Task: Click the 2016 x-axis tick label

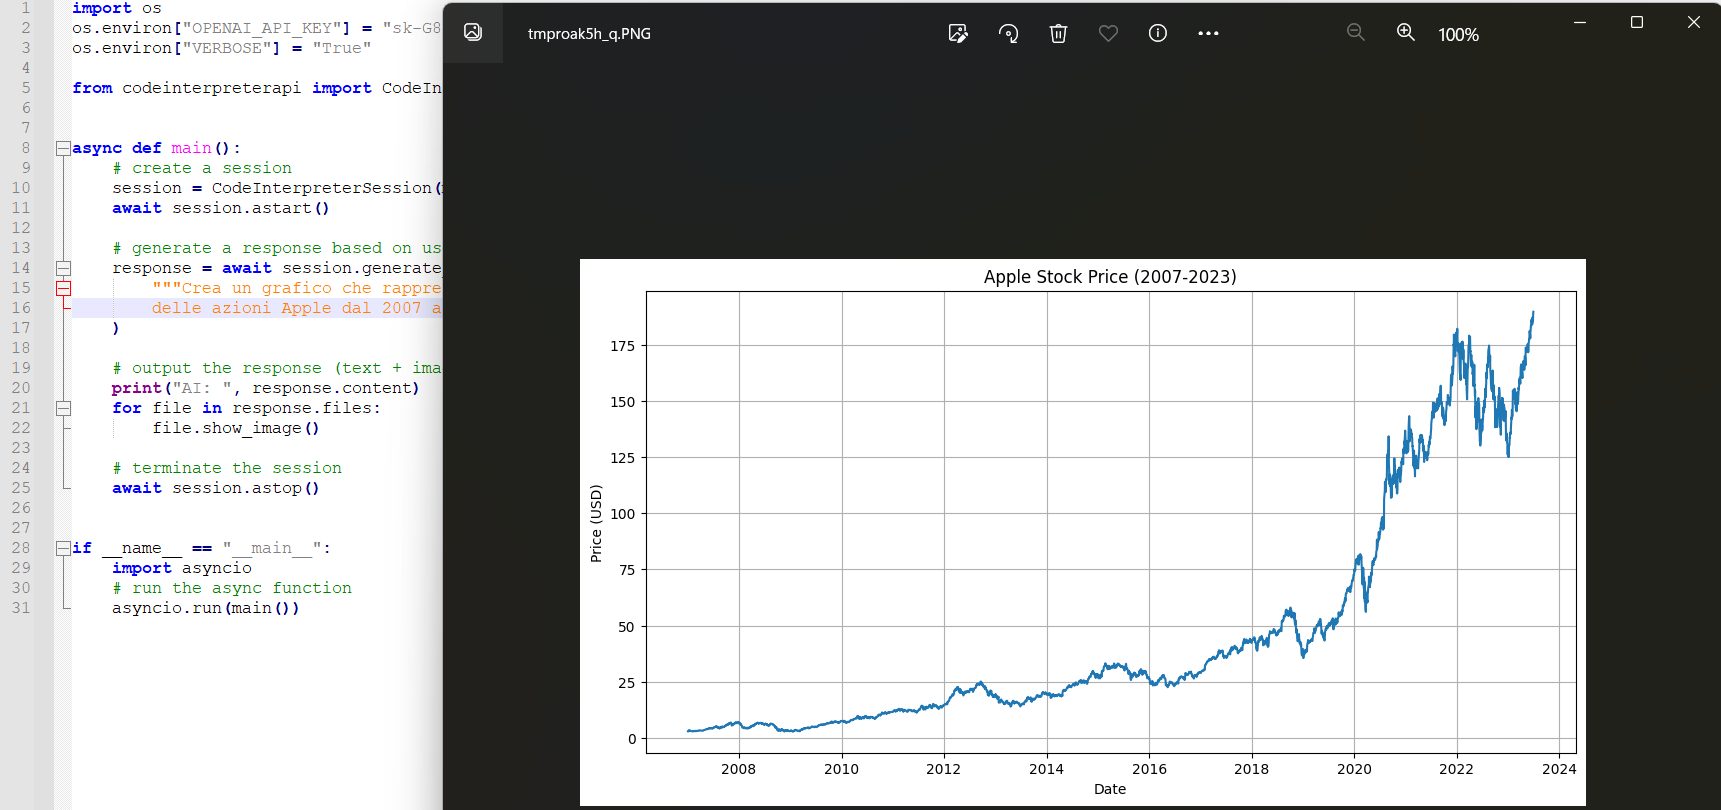Action: tap(1149, 769)
